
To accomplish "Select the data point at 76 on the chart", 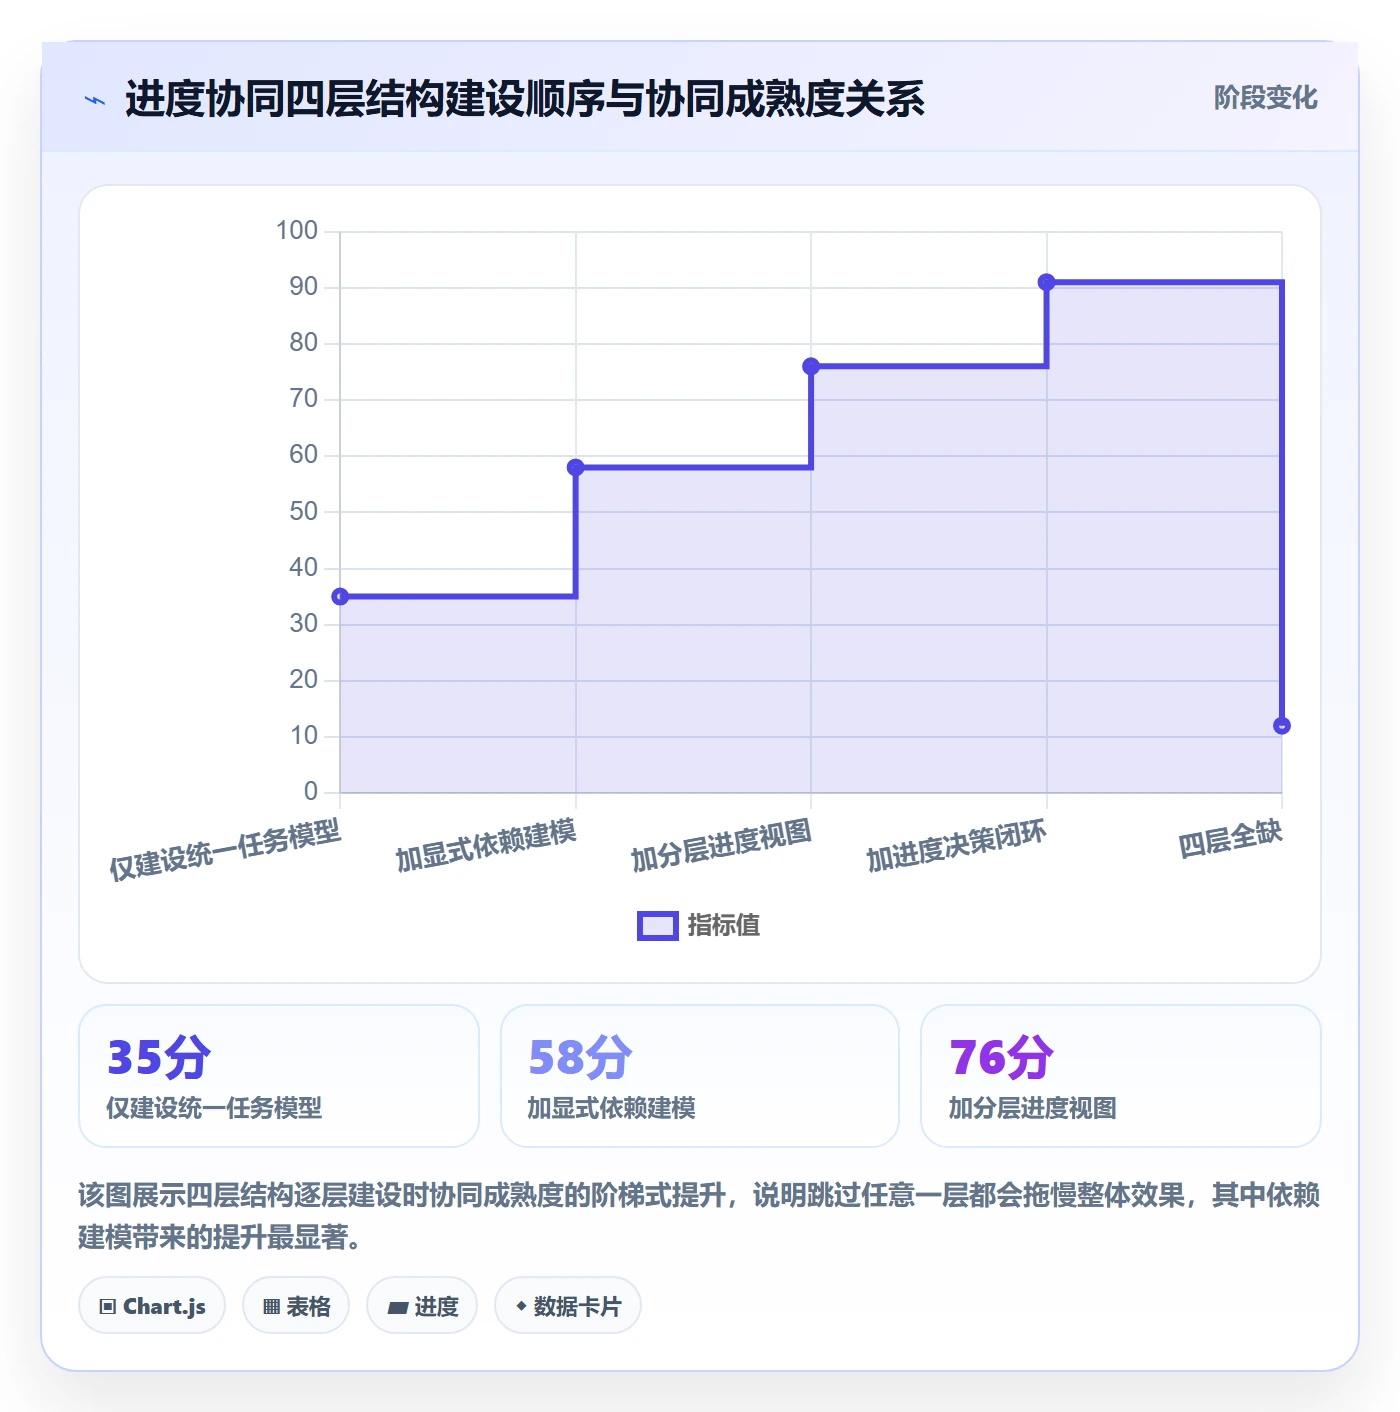I will [x=811, y=367].
